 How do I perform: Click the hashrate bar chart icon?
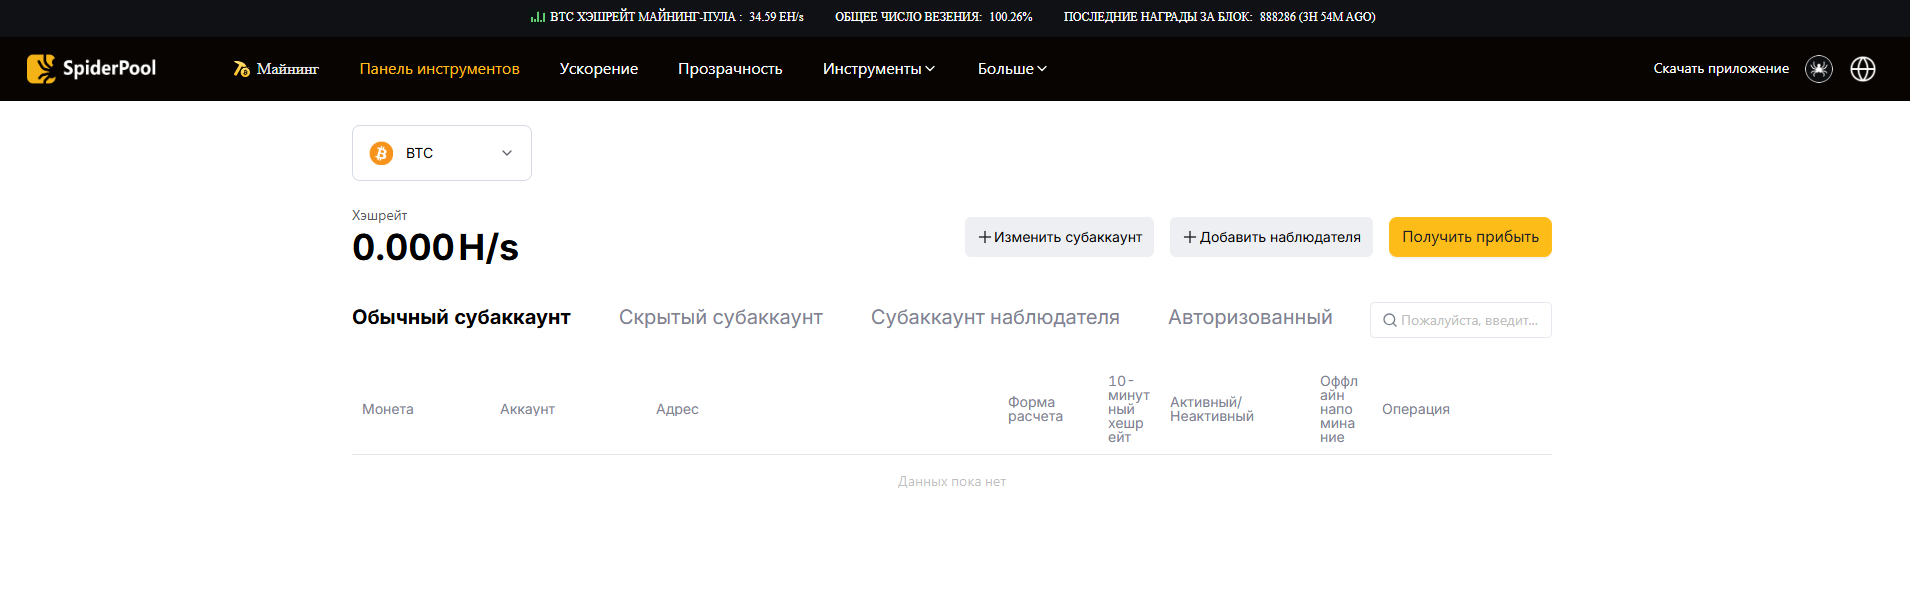point(538,17)
